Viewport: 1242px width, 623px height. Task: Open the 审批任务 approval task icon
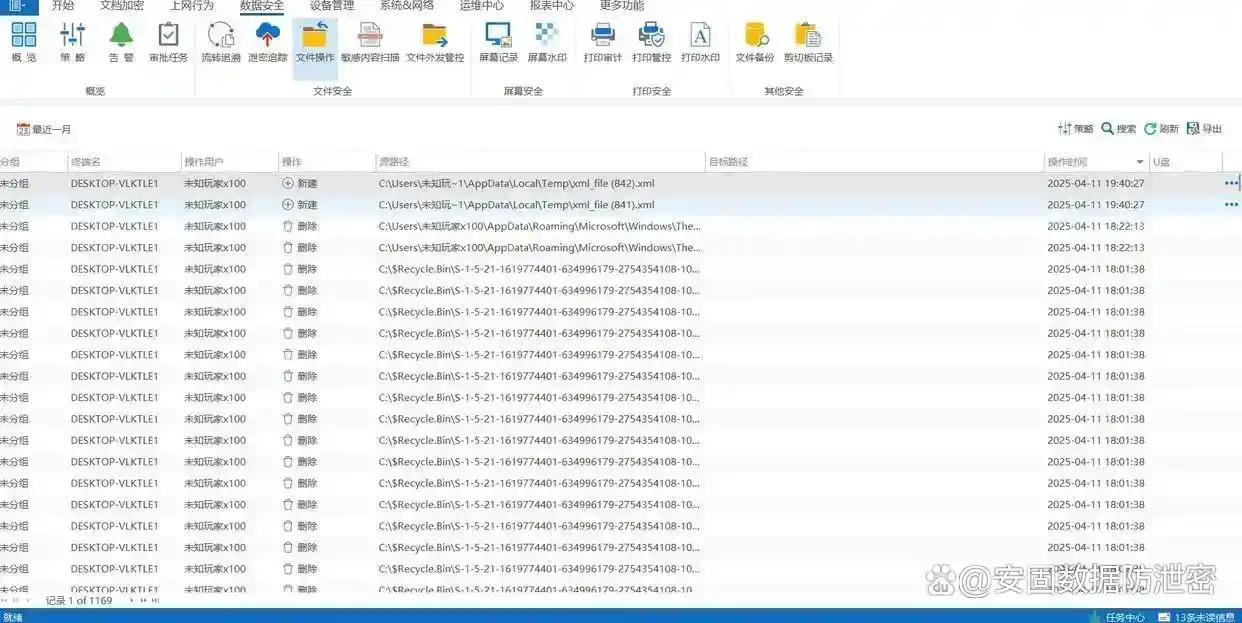(x=169, y=43)
